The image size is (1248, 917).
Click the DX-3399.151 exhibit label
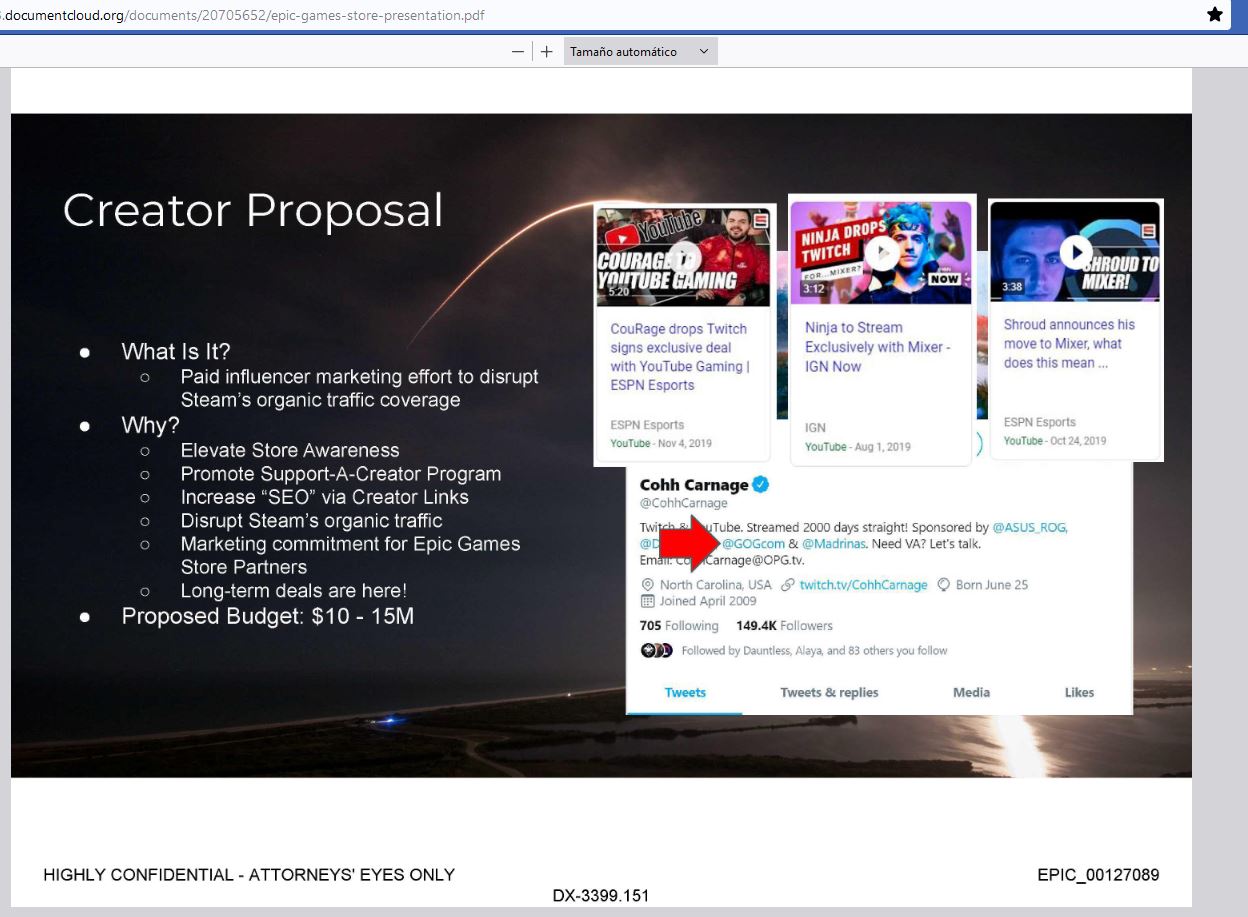(x=601, y=896)
